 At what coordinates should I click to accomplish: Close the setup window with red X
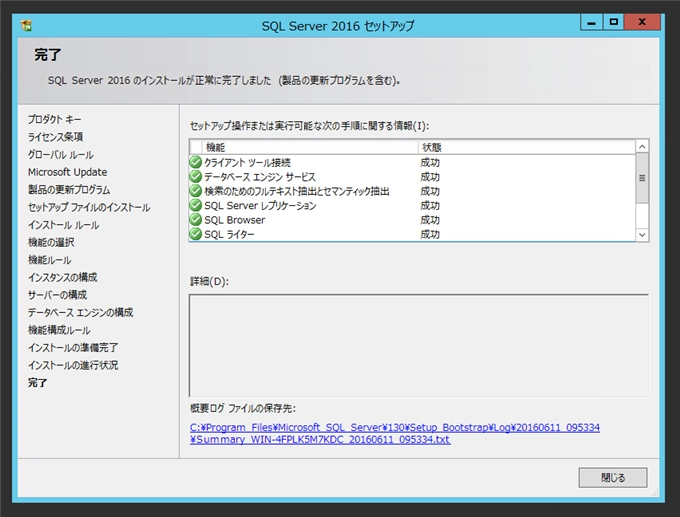coord(642,22)
